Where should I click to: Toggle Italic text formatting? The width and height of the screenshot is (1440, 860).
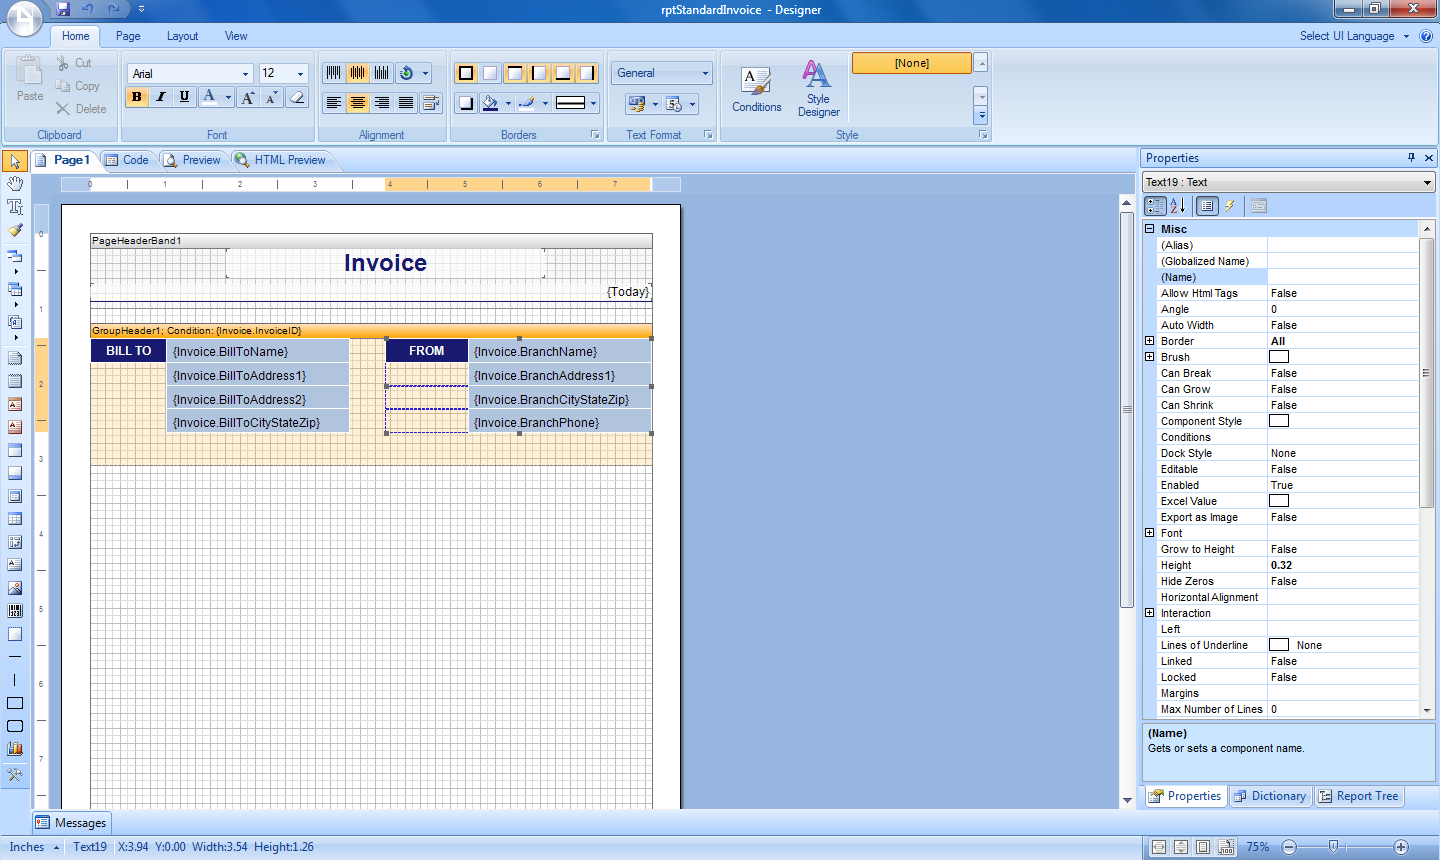160,97
